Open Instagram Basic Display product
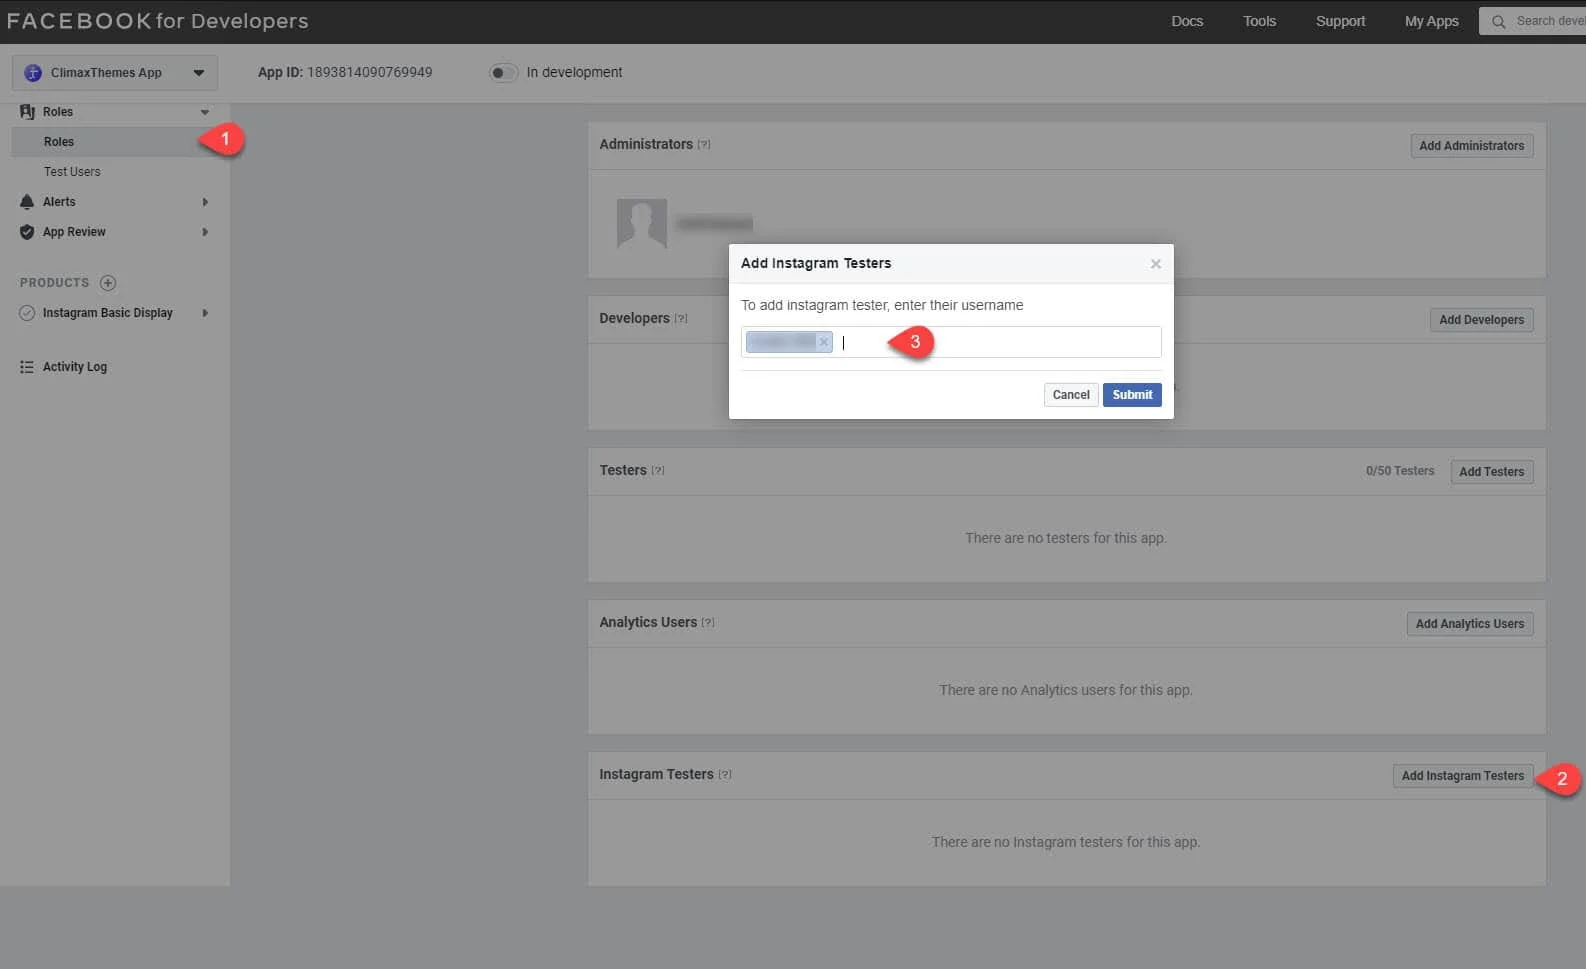The height and width of the screenshot is (969, 1586). [x=108, y=313]
